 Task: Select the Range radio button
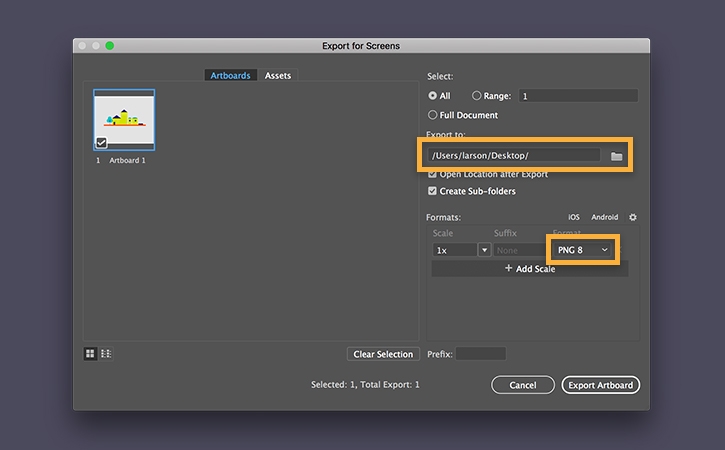(x=477, y=96)
